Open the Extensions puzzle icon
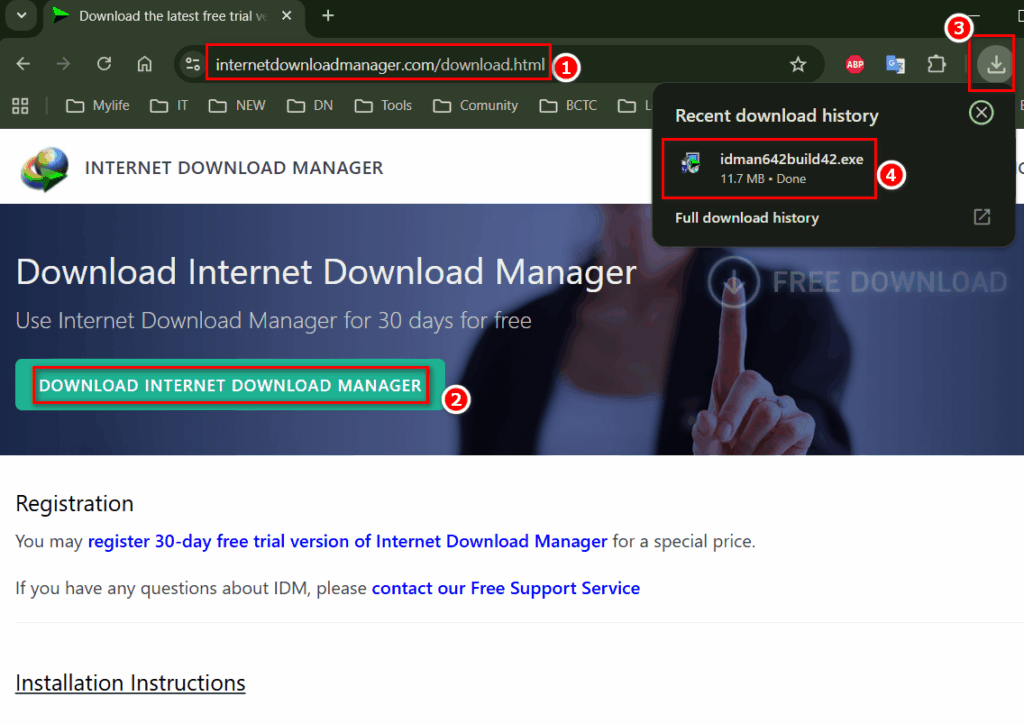The width and height of the screenshot is (1024, 724). click(936, 64)
